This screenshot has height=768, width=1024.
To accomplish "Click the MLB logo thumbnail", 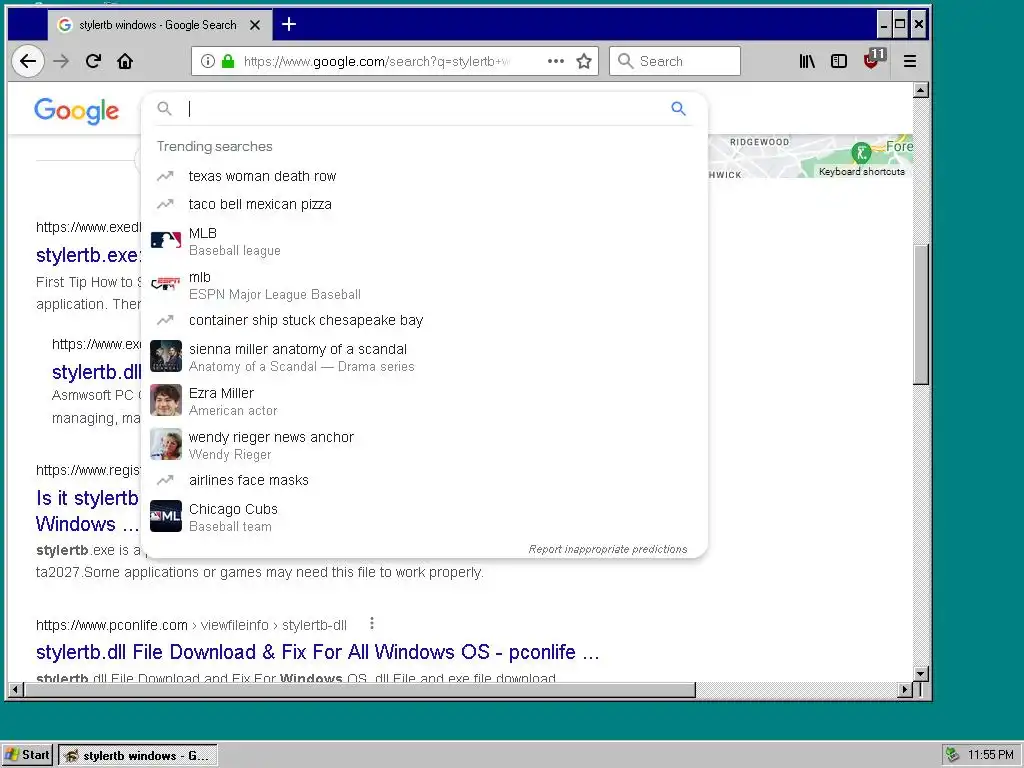I will point(166,240).
